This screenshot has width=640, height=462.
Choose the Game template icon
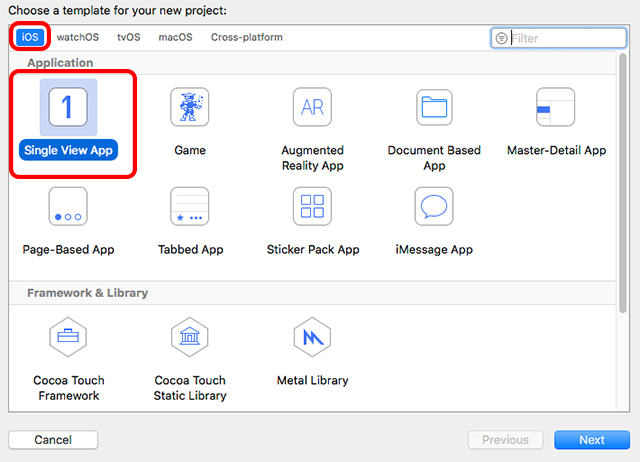click(x=190, y=107)
